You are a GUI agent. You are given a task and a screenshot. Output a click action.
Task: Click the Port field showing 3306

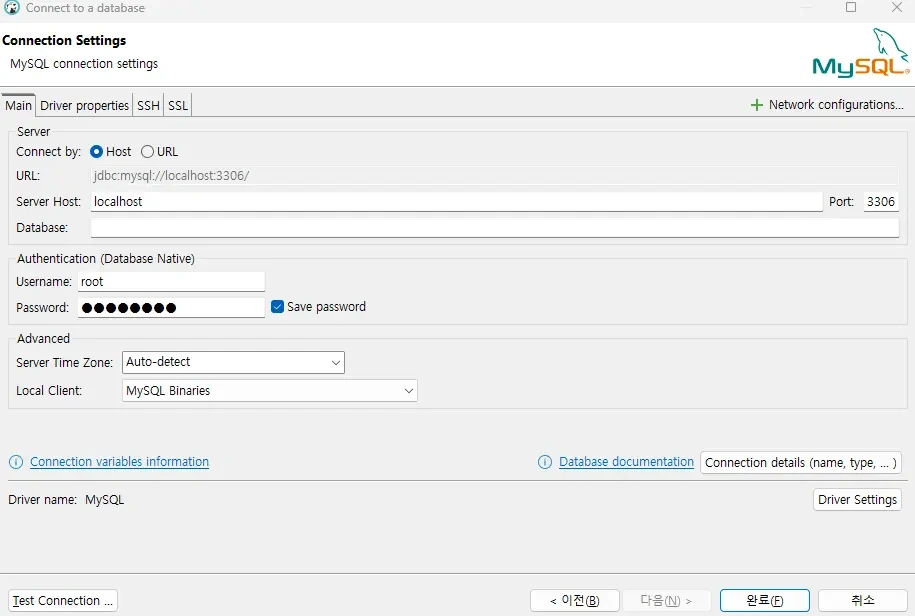pos(881,202)
